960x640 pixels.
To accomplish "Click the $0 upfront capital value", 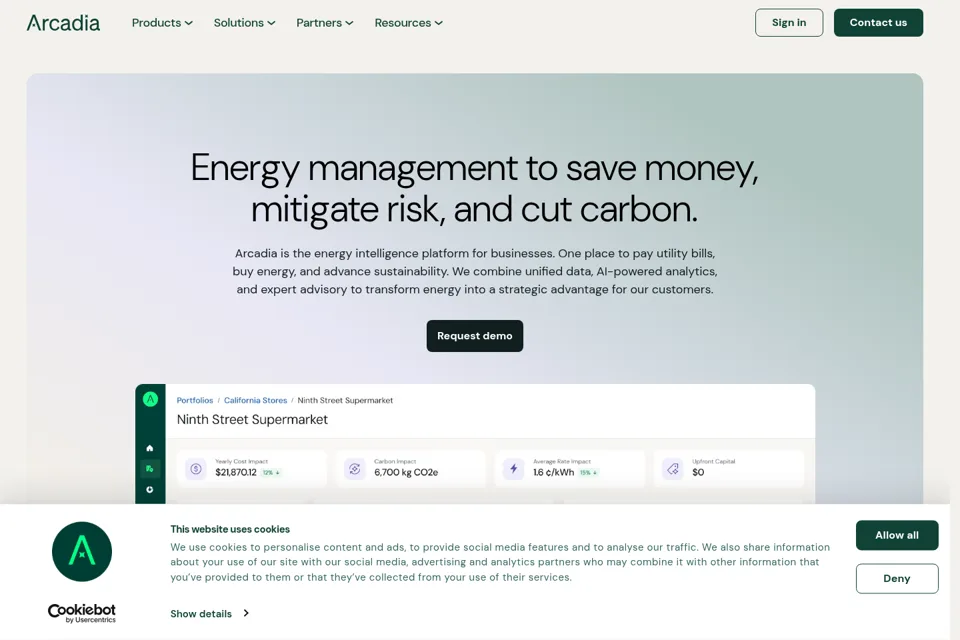I will [x=698, y=472].
